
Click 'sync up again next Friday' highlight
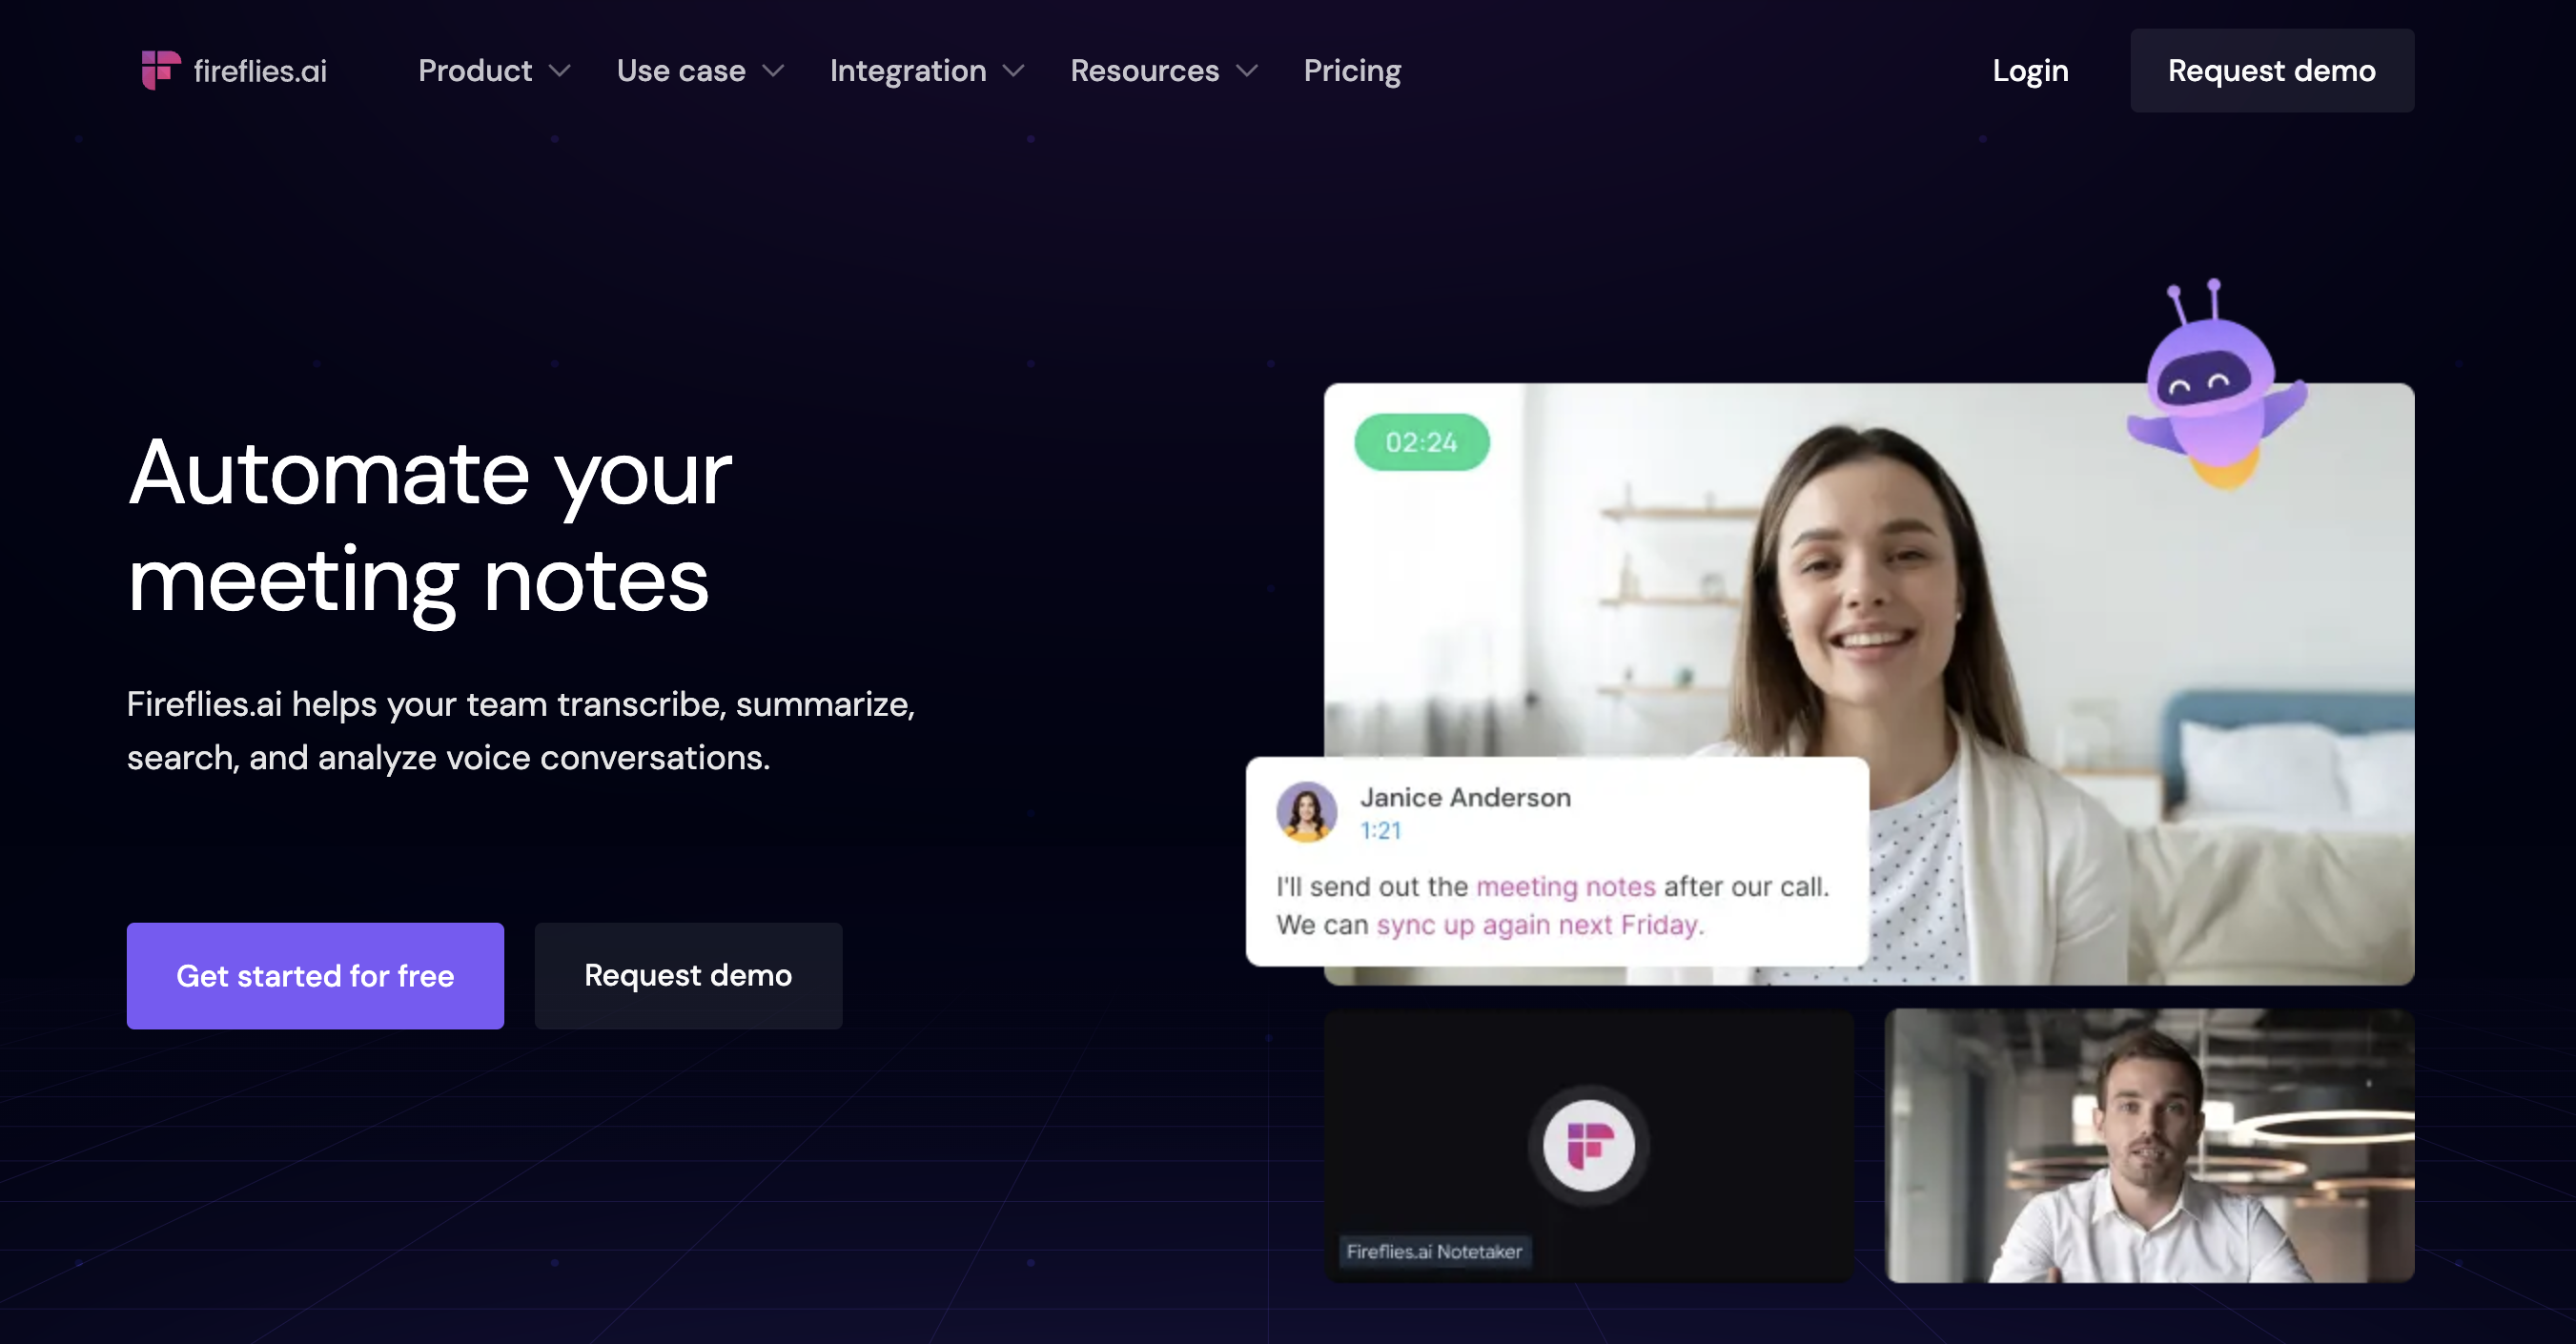point(1537,925)
